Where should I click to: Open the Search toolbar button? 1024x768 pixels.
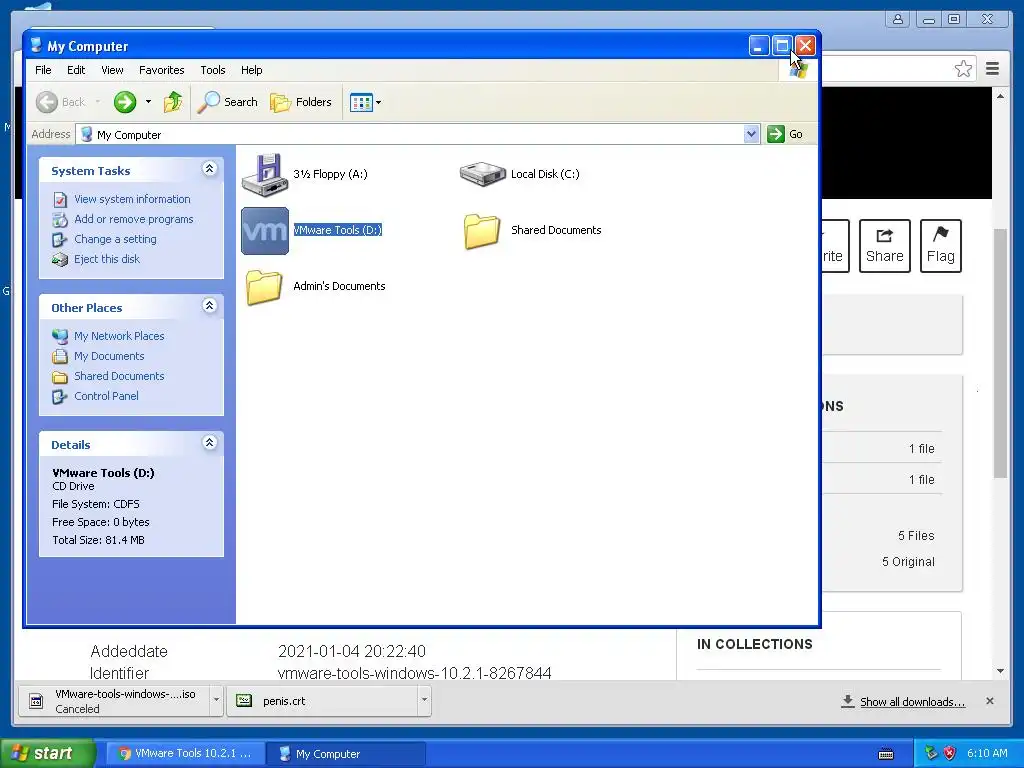pos(227,102)
